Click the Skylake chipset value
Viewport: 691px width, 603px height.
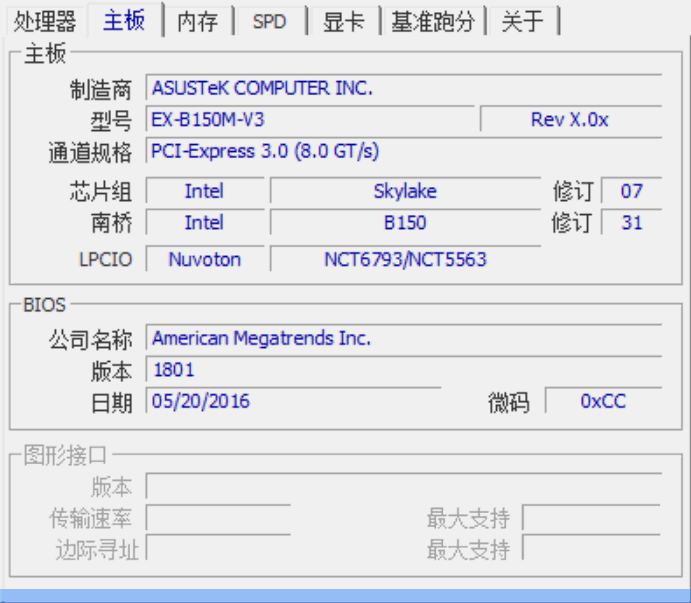405,191
